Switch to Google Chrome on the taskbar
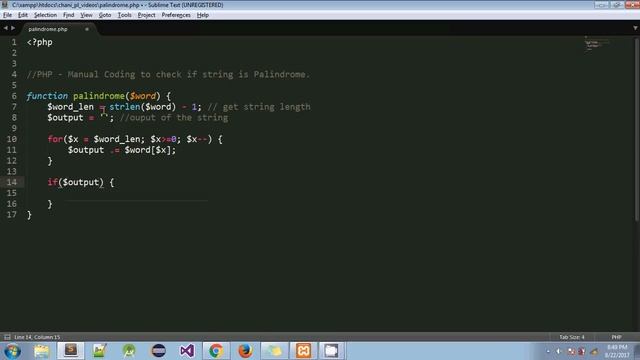 tap(216, 351)
